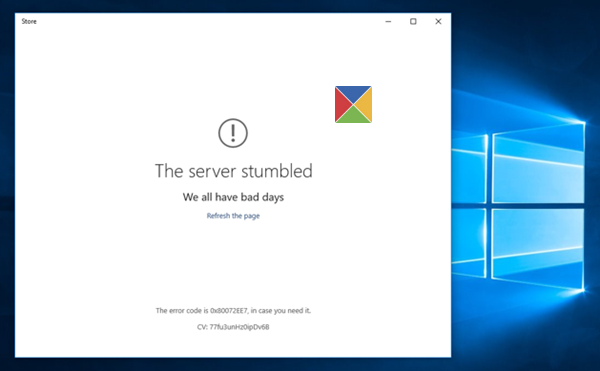The width and height of the screenshot is (600, 371).
Task: Close the Store window
Action: tap(439, 21)
